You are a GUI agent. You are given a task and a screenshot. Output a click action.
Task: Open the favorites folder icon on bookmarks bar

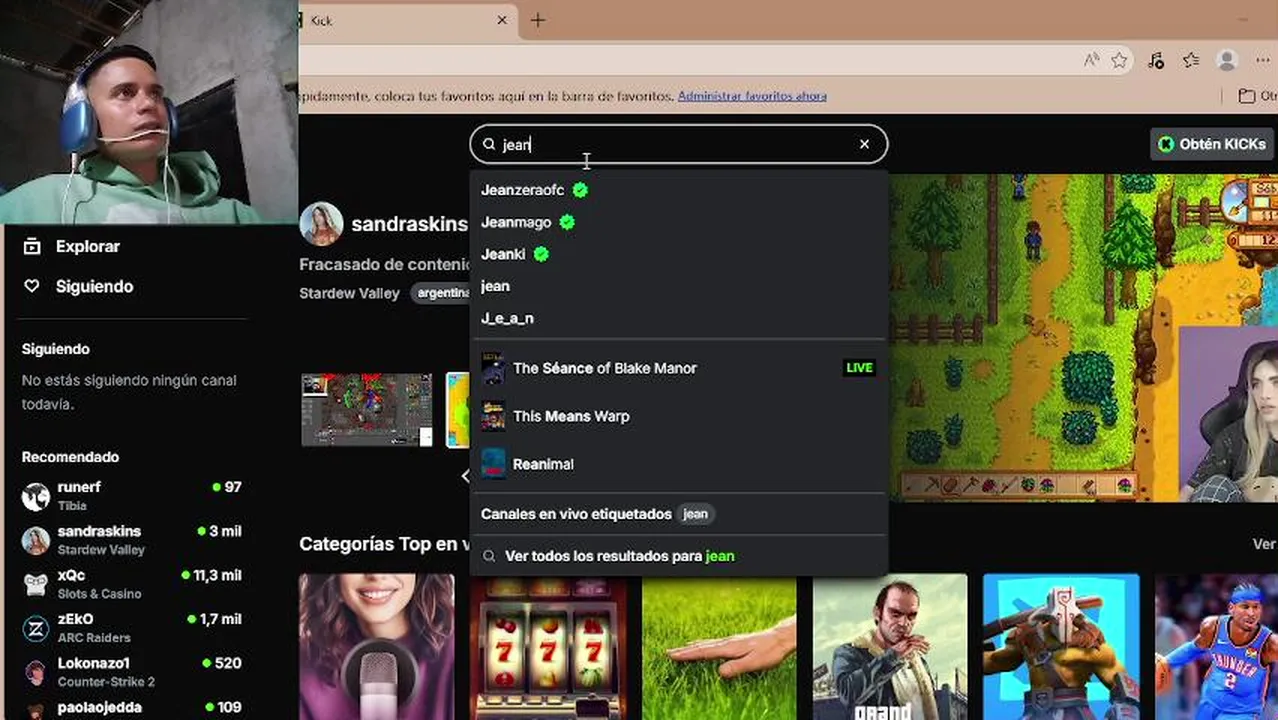click(1247, 96)
